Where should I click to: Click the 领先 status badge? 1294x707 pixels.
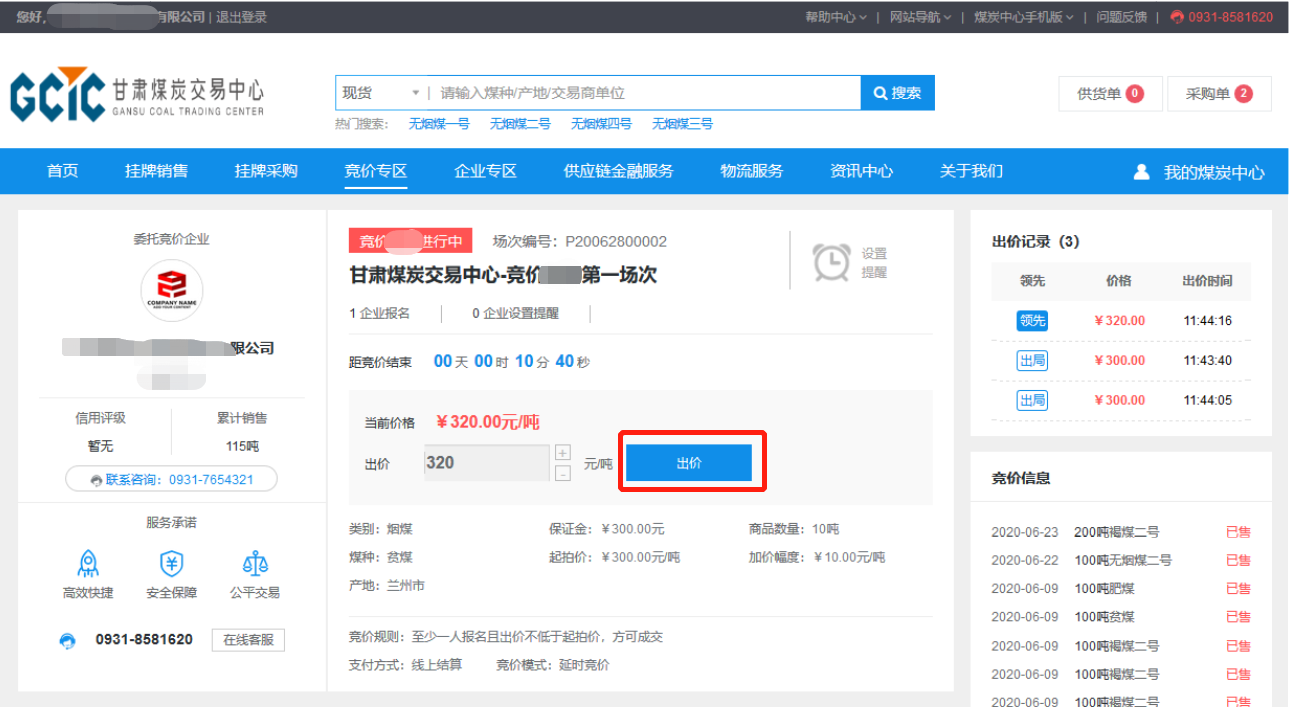(x=1032, y=321)
